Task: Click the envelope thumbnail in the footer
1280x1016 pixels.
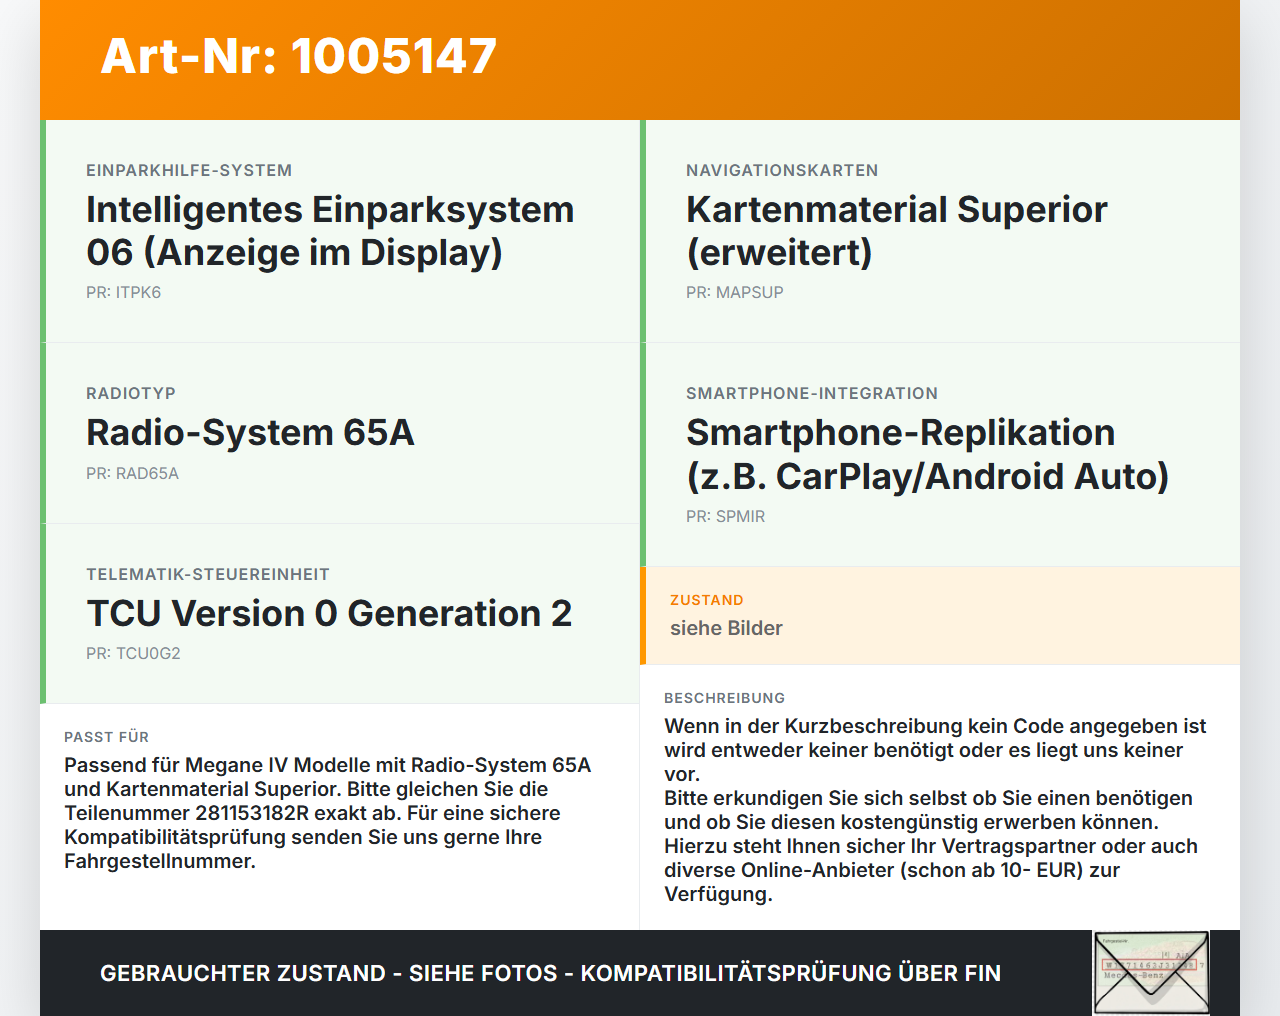Action: tap(1151, 973)
